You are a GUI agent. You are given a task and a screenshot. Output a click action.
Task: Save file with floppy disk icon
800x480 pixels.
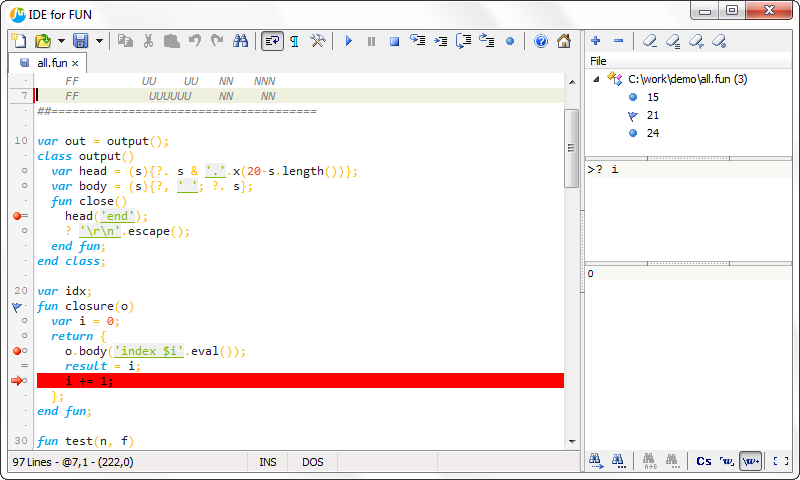[x=81, y=41]
